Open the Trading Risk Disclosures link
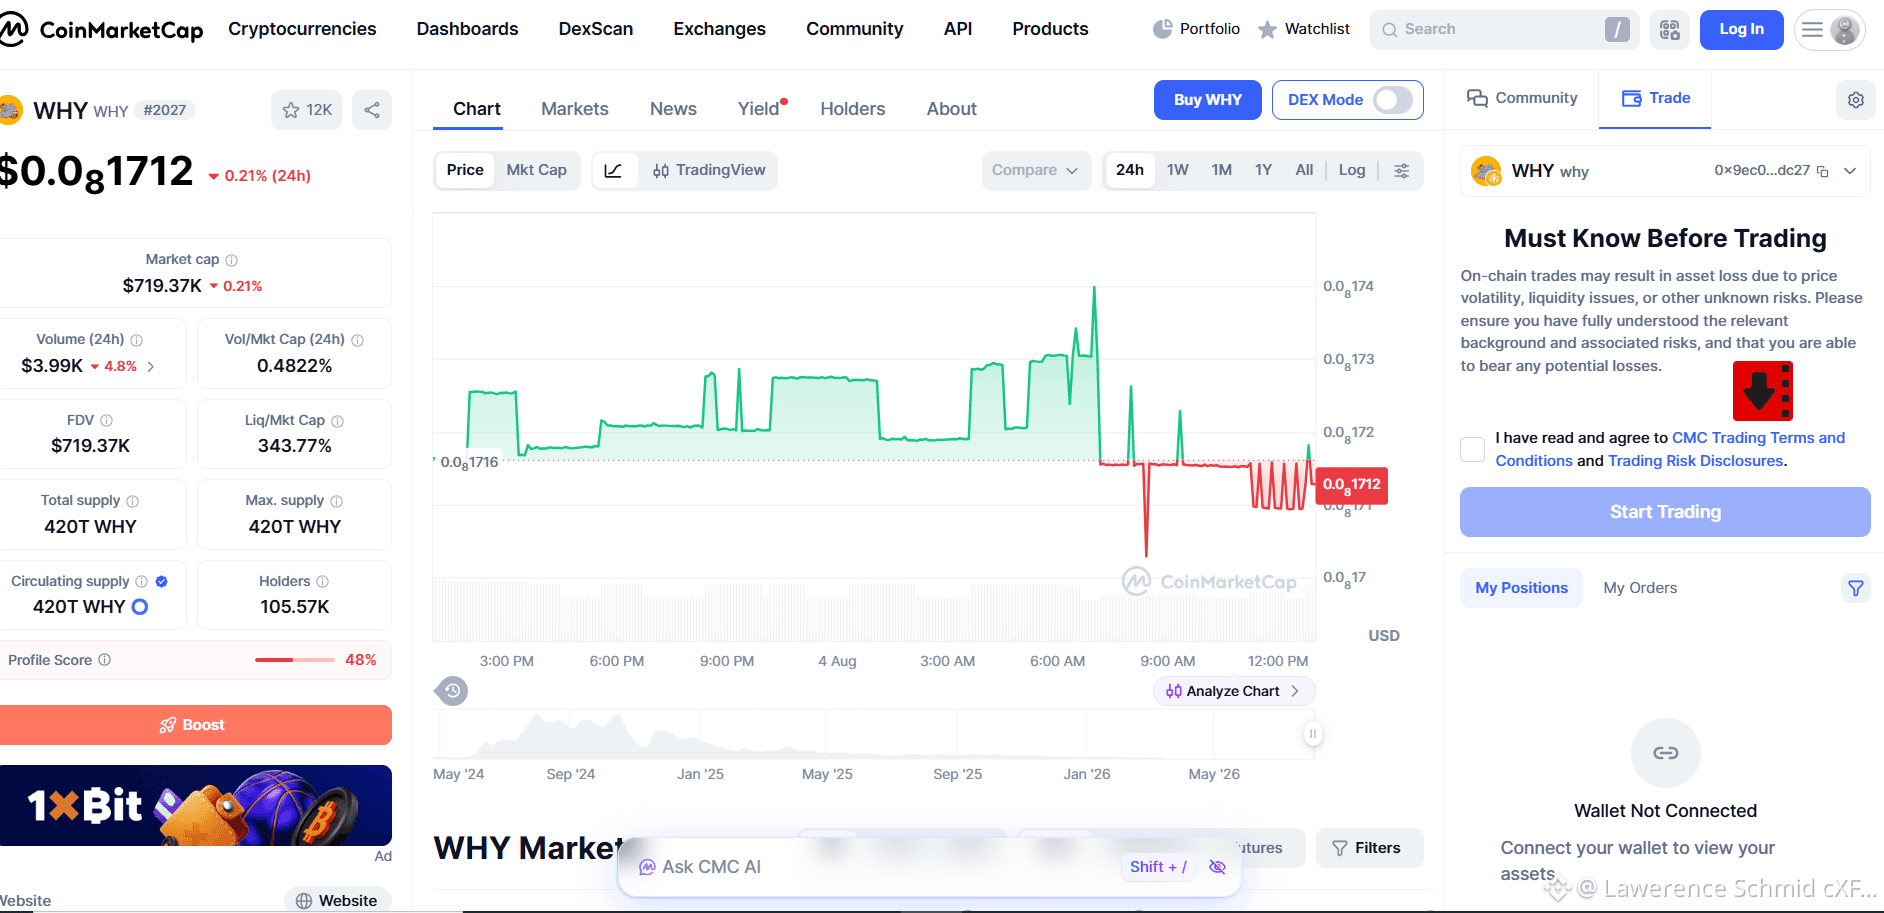Screen dimensions: 1884x913 pos(1695,461)
